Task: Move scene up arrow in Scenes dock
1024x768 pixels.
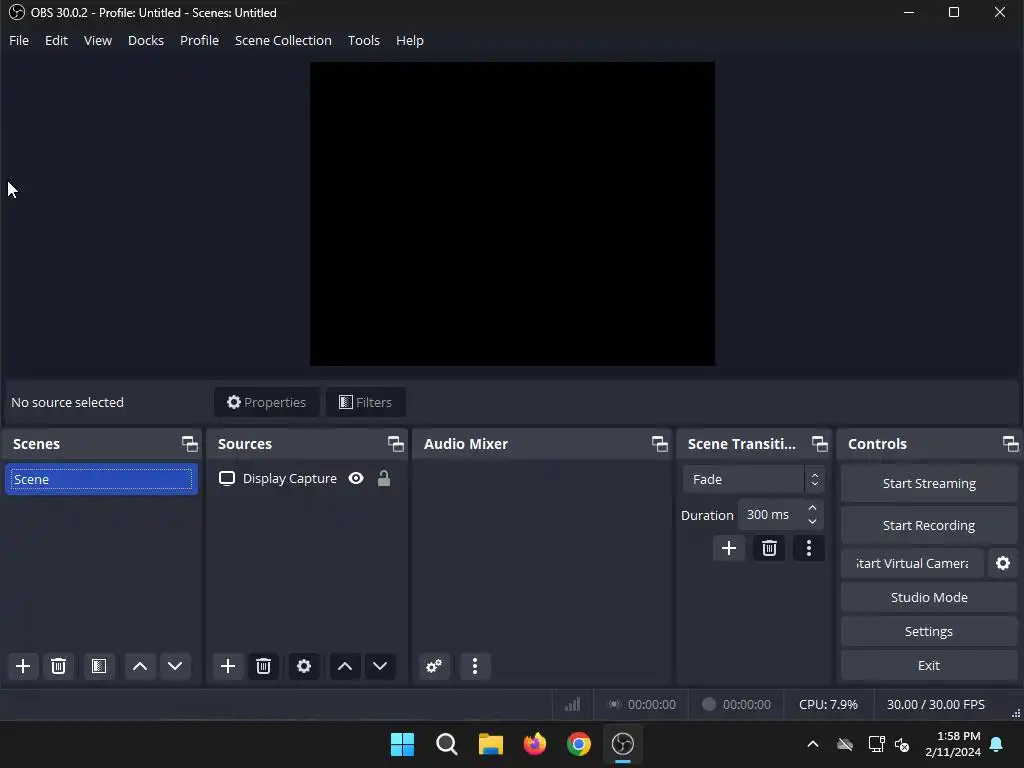Action: click(x=140, y=666)
